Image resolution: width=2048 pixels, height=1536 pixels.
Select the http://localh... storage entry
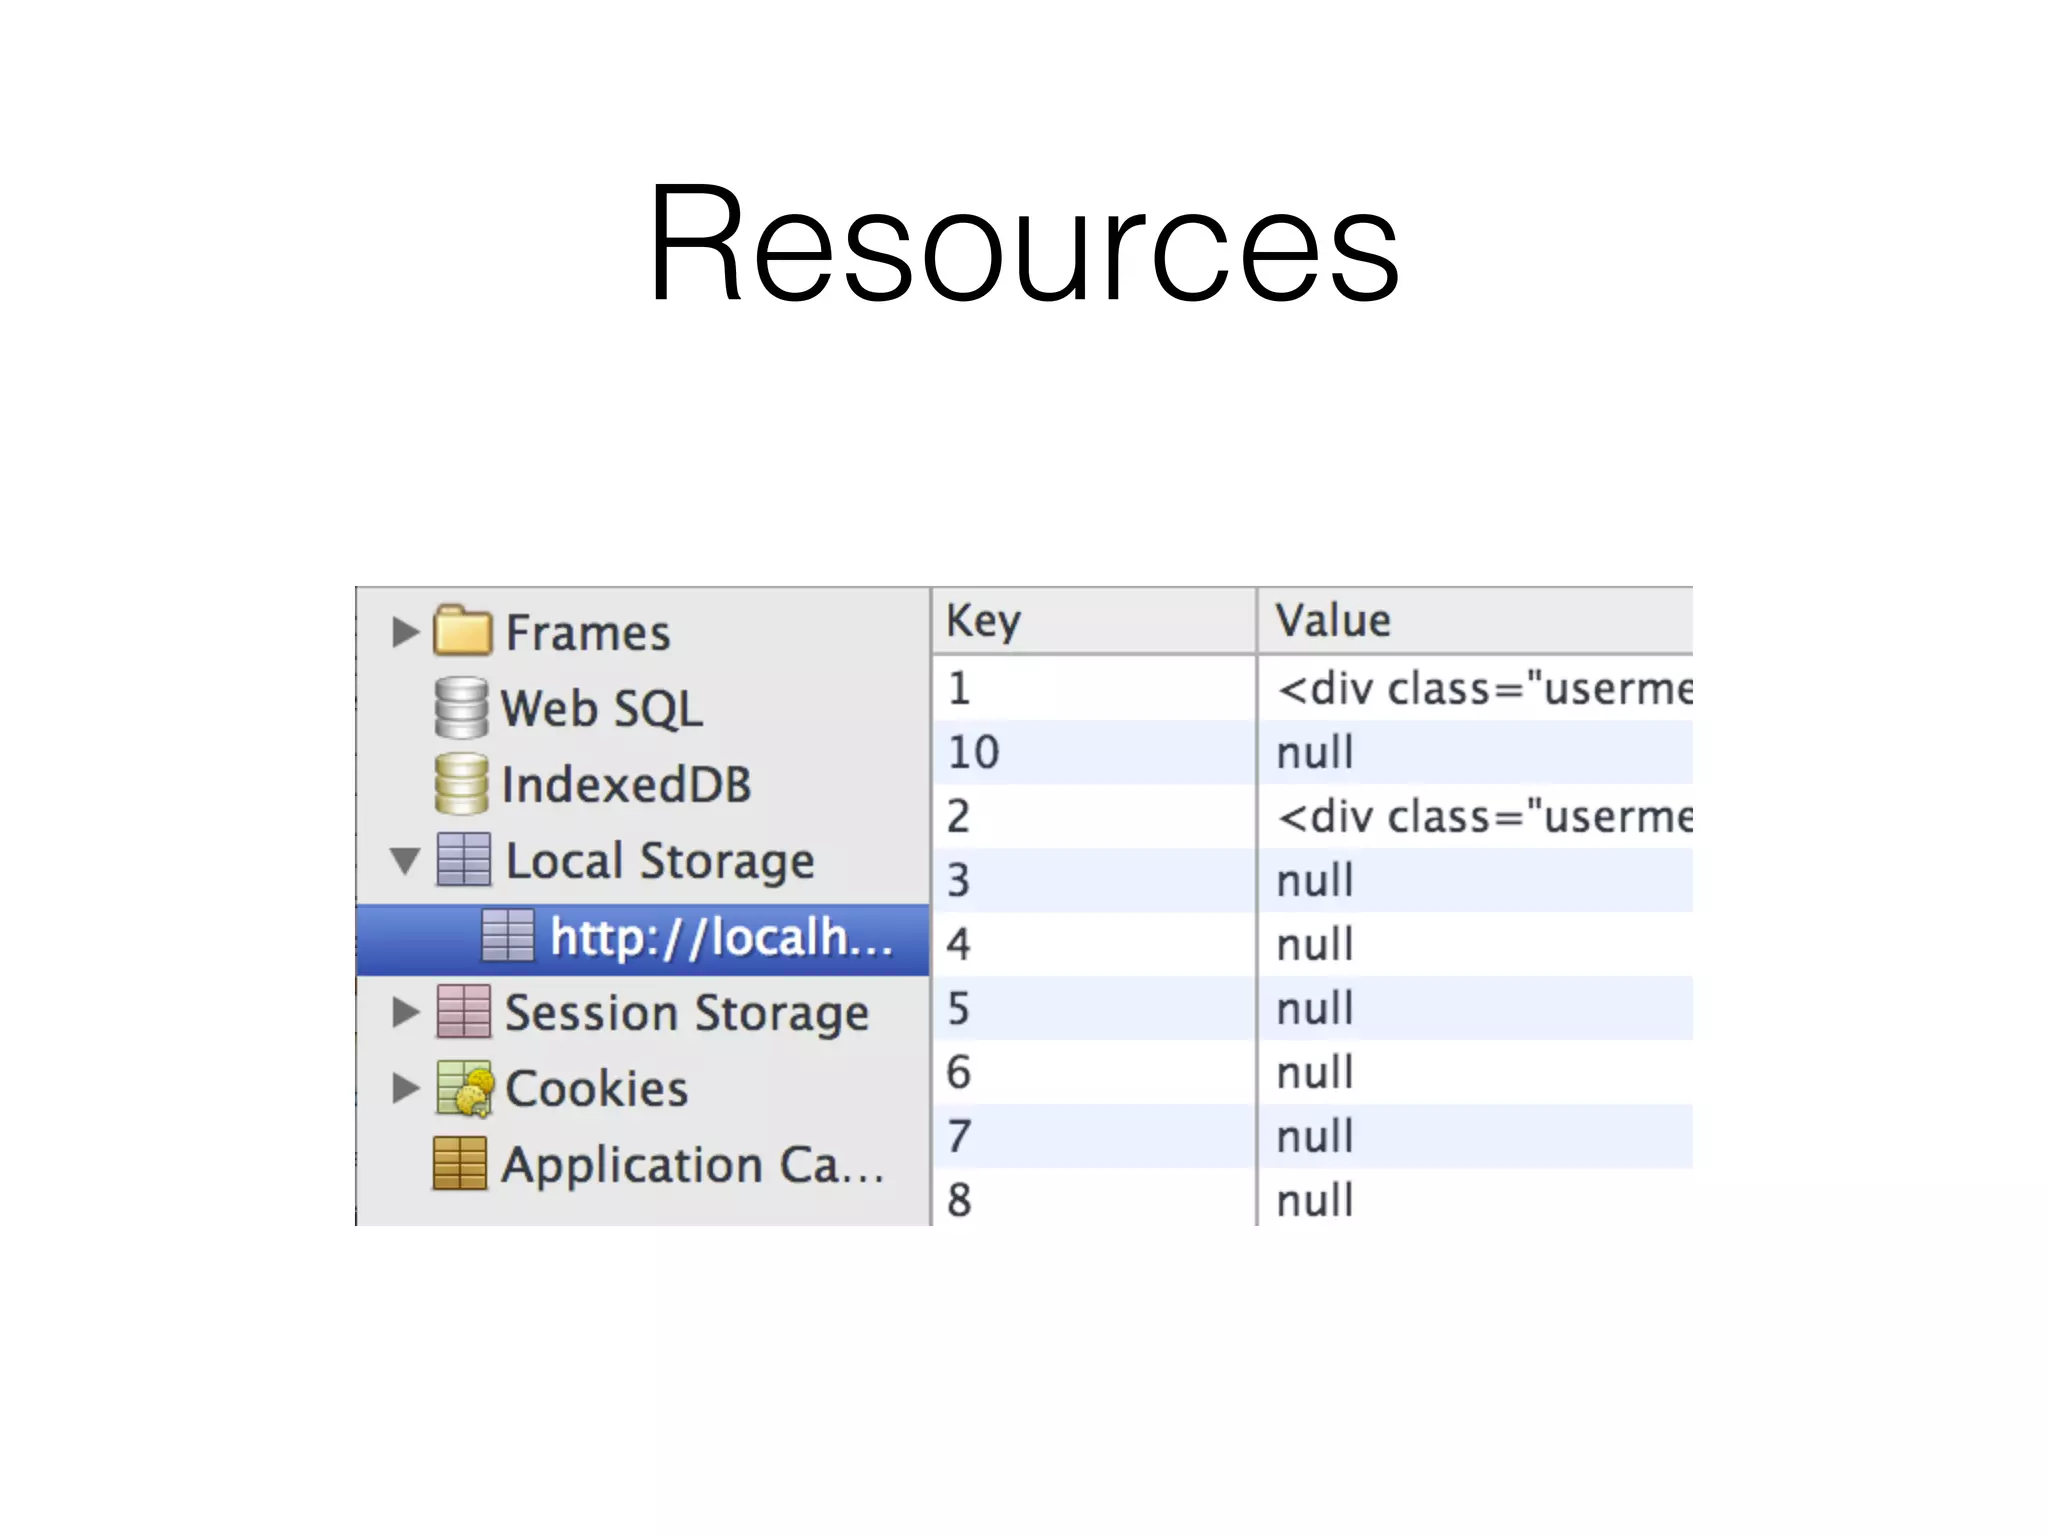[x=643, y=940]
